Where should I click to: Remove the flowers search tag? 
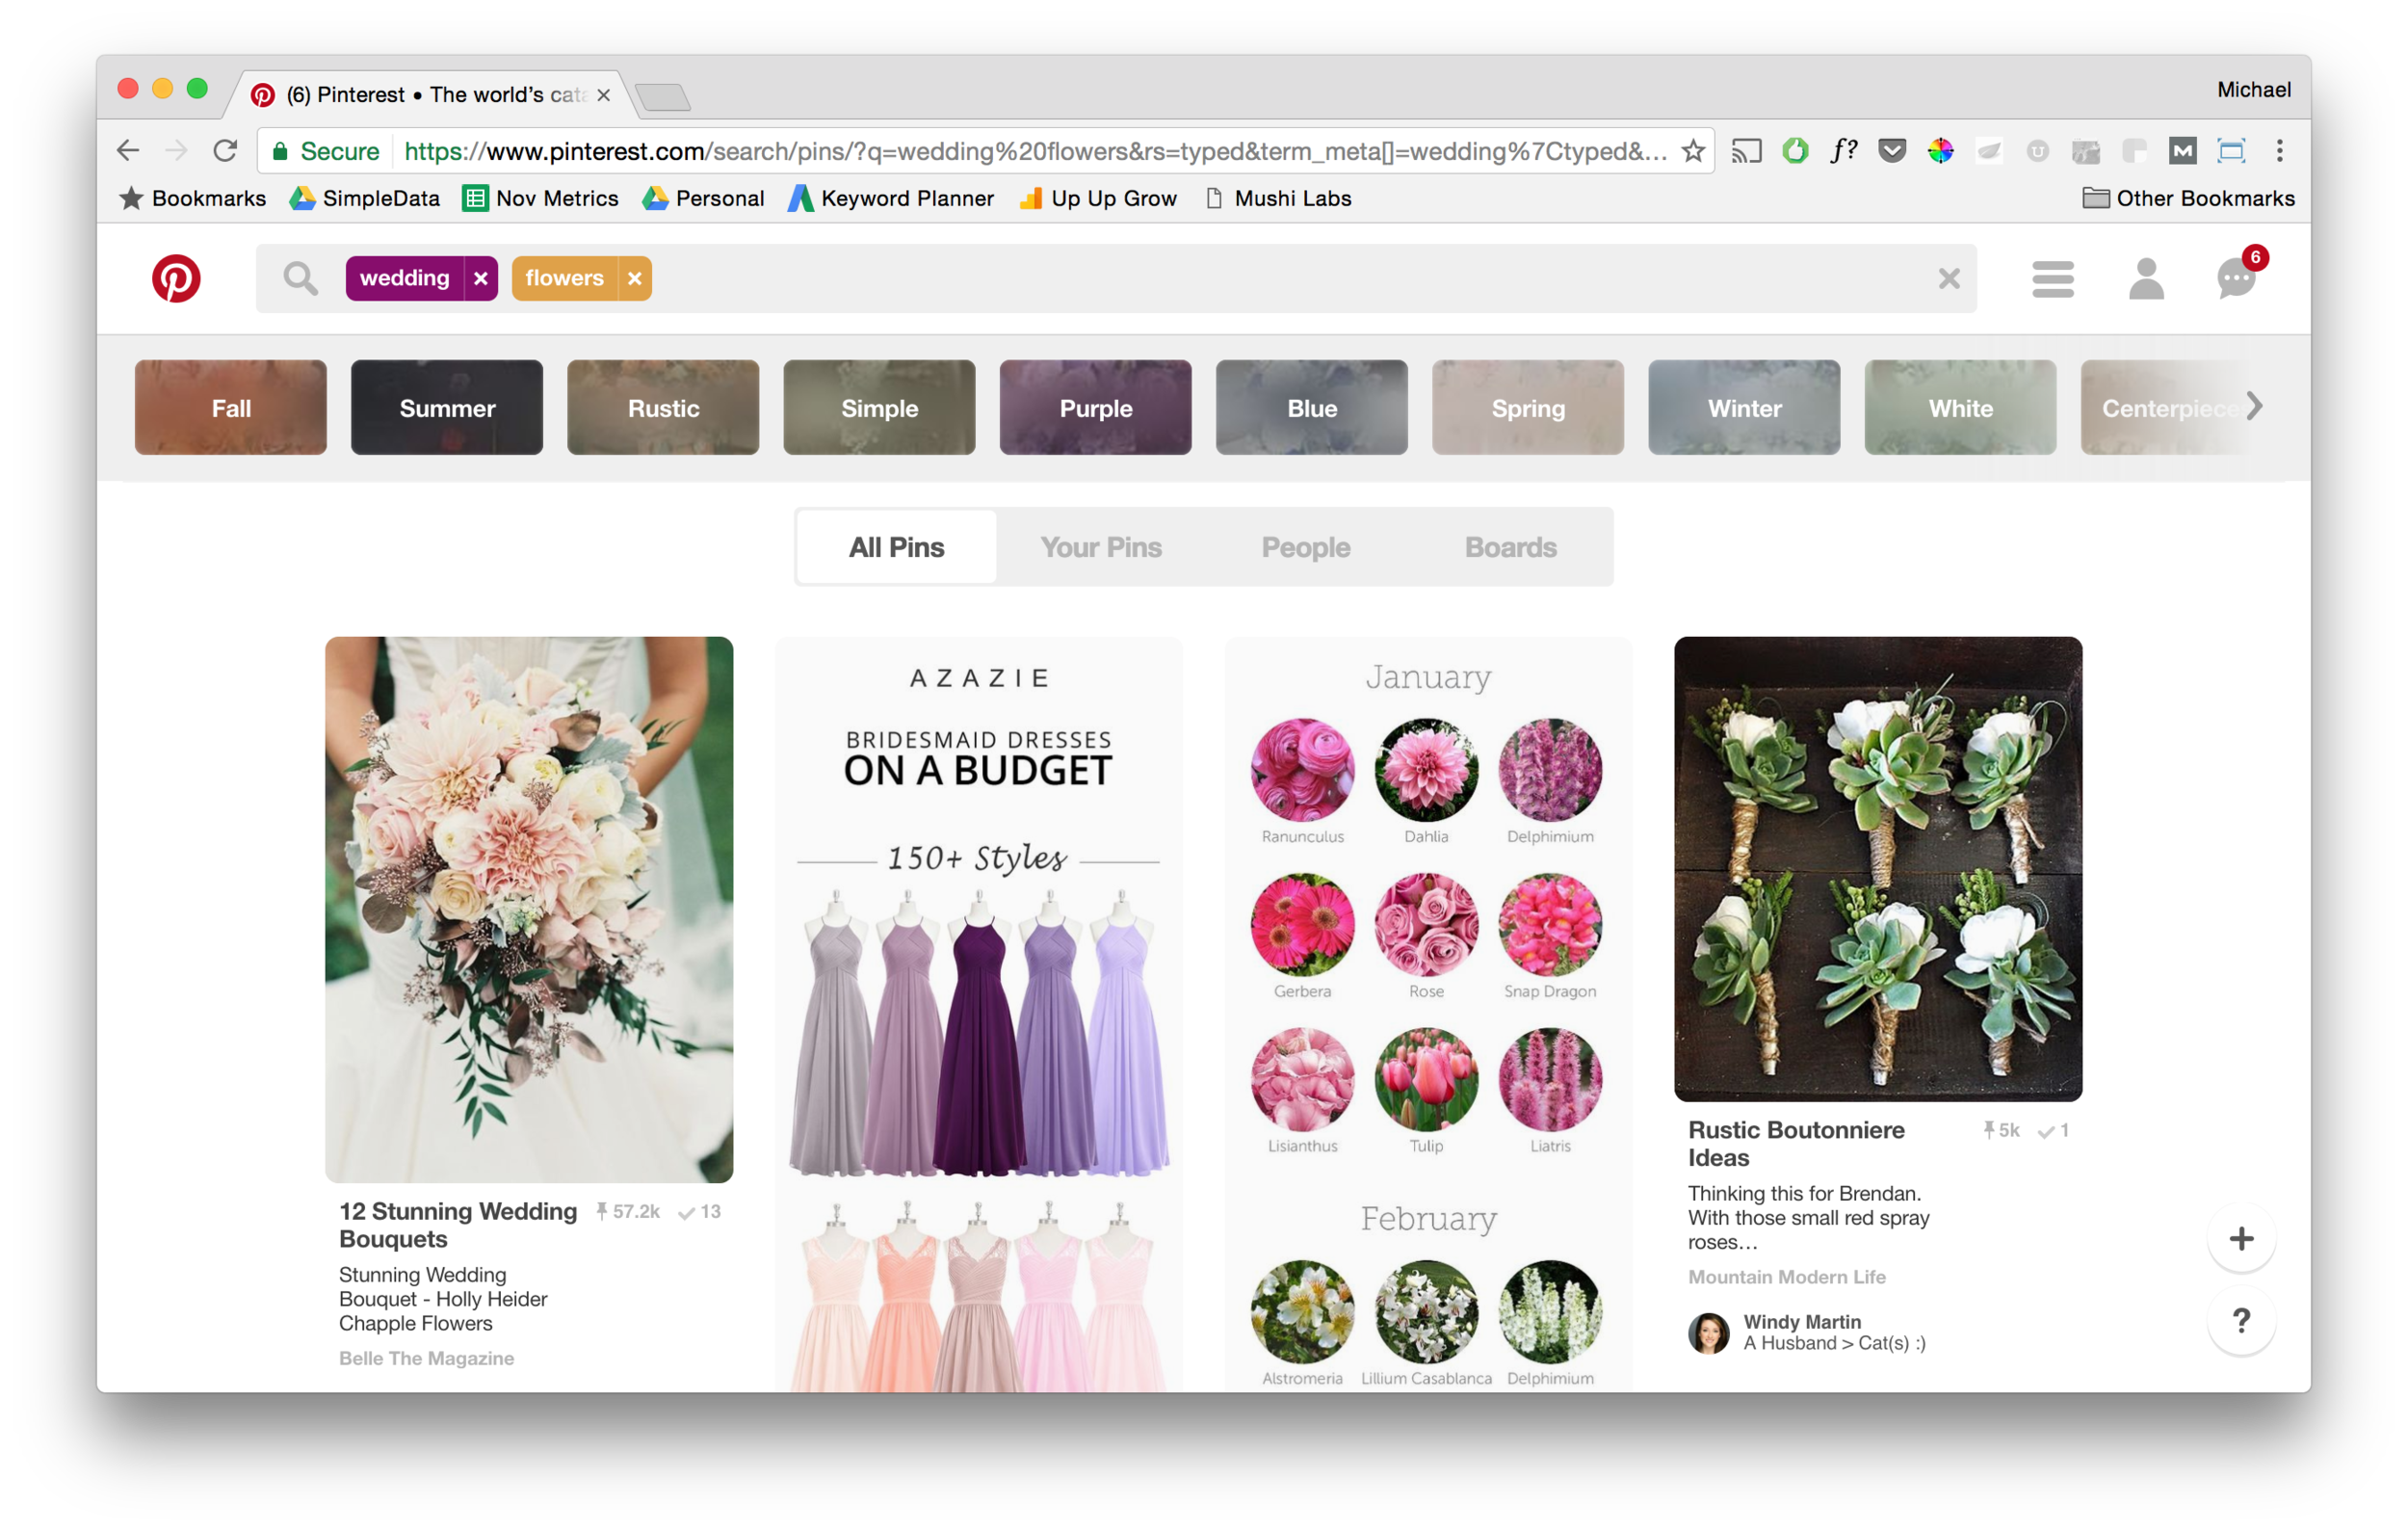(634, 278)
